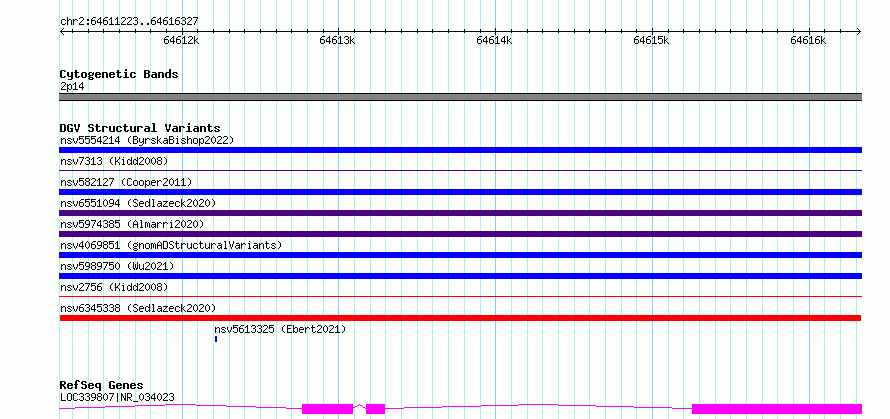
Task: Click the purple bar of nsv5974385
Action: pyautogui.click(x=461, y=234)
